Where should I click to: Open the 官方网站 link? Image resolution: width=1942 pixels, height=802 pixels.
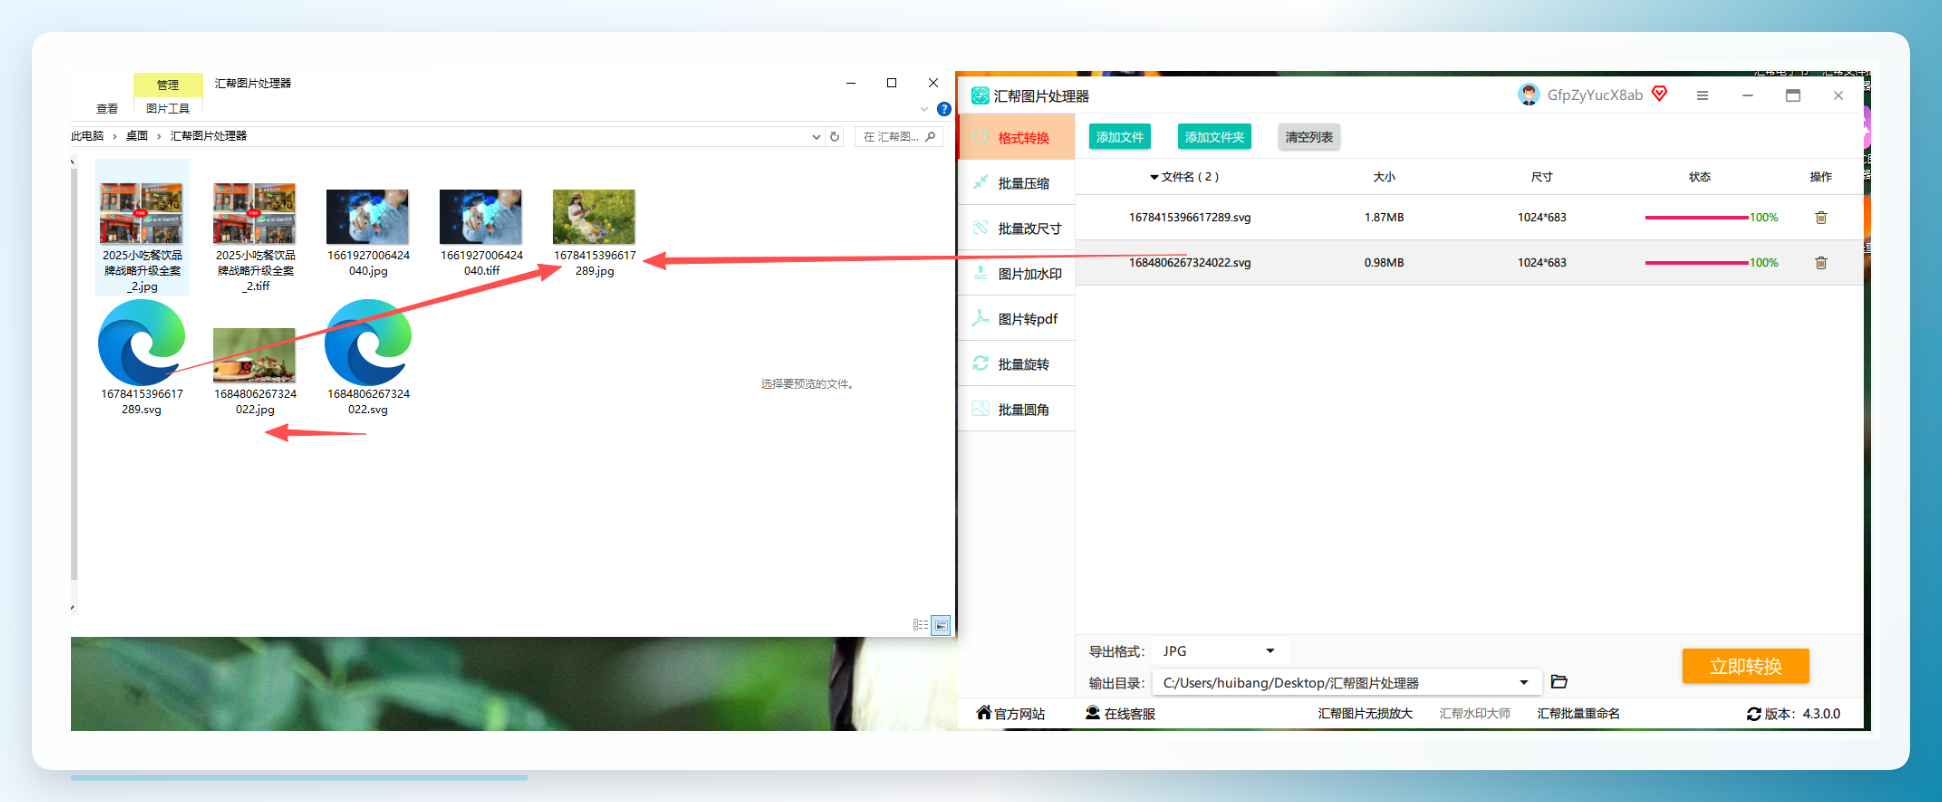pos(1011,713)
